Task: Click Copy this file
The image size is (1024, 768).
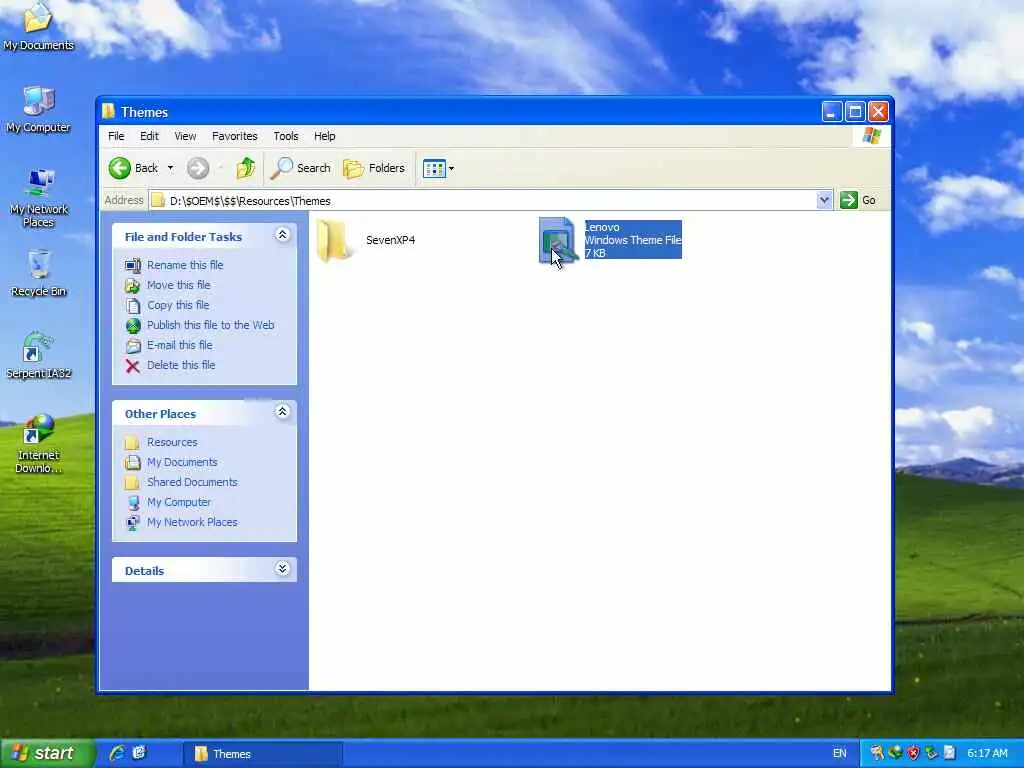Action: click(178, 305)
